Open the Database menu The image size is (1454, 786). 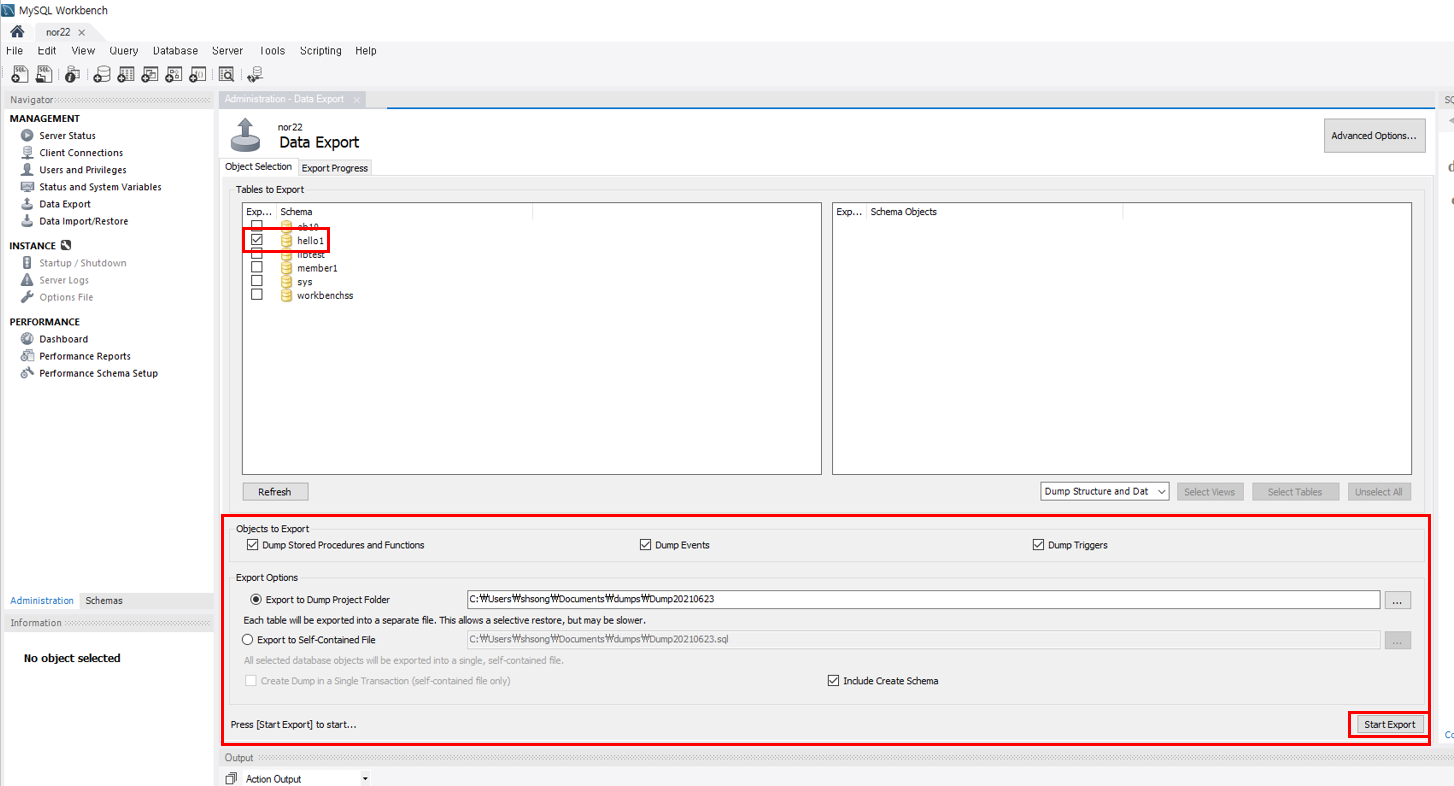175,50
